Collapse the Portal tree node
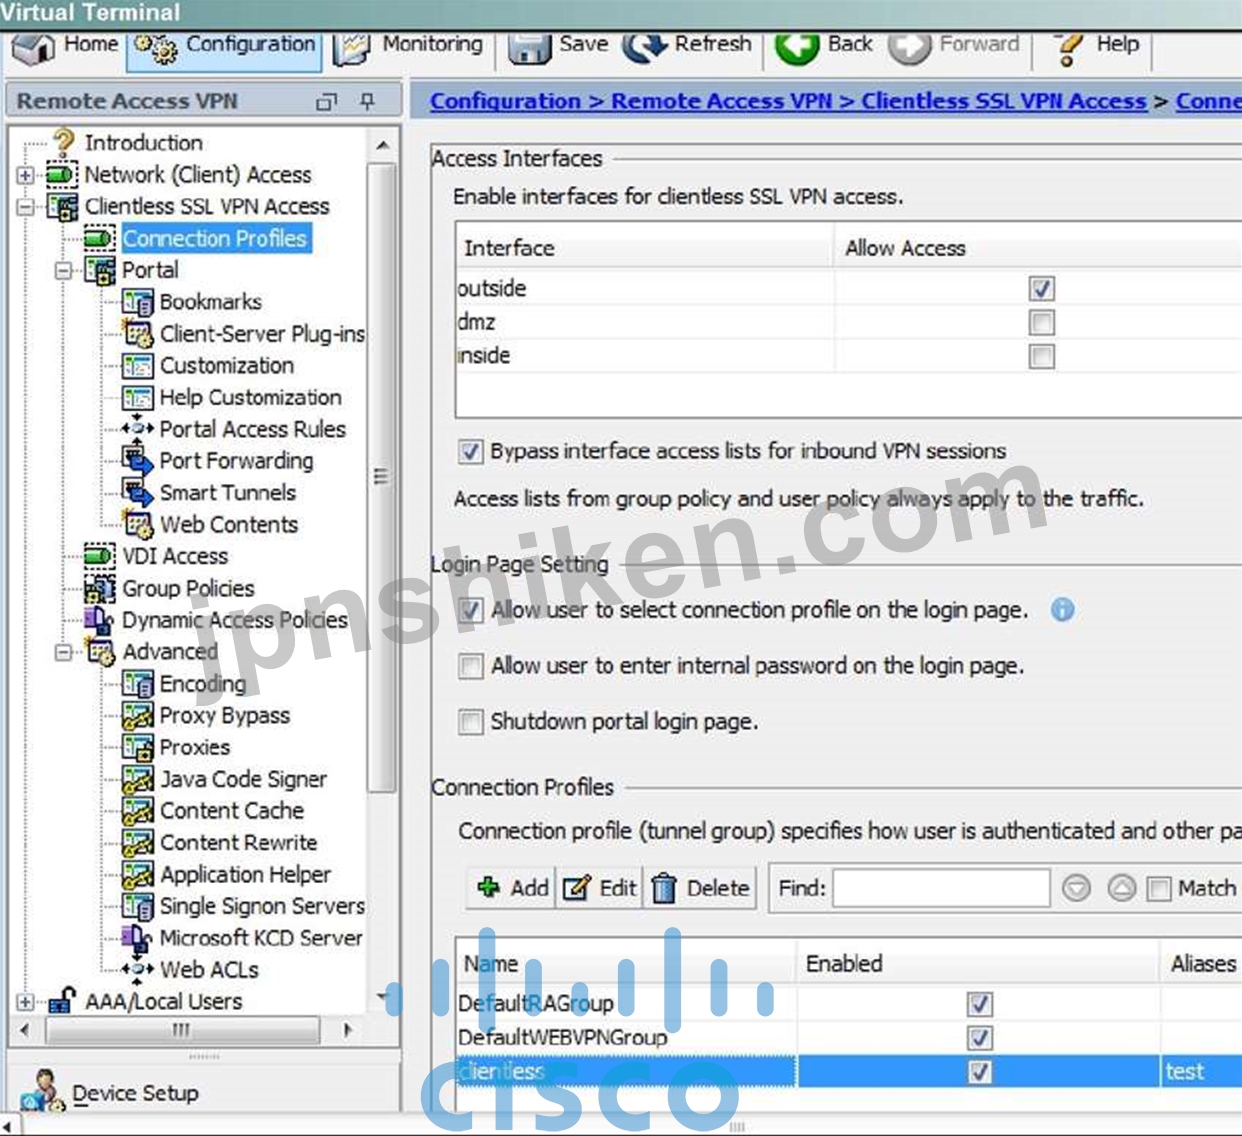 (63, 270)
